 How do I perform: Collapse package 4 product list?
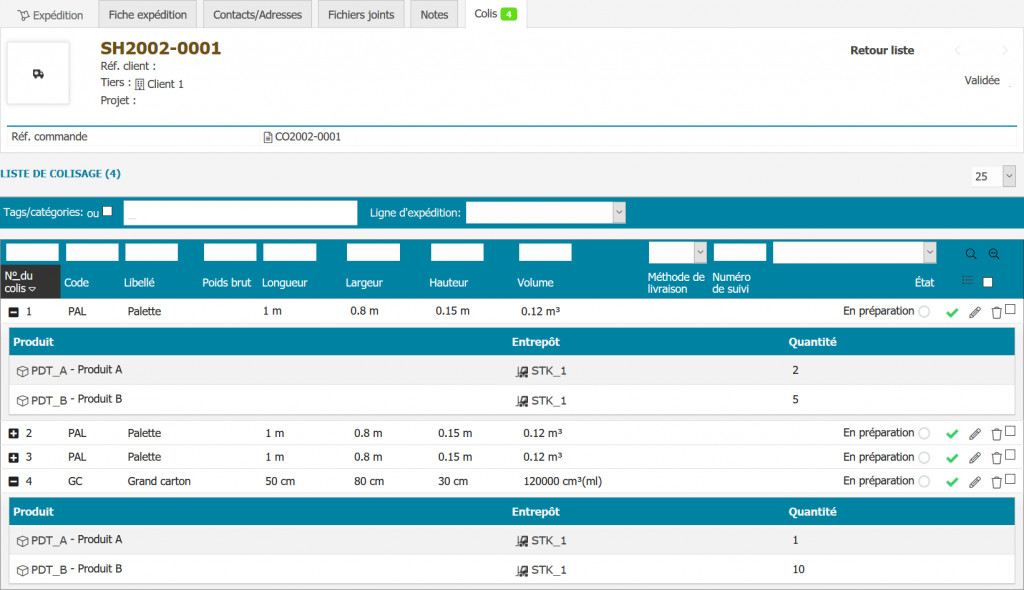tap(13, 482)
